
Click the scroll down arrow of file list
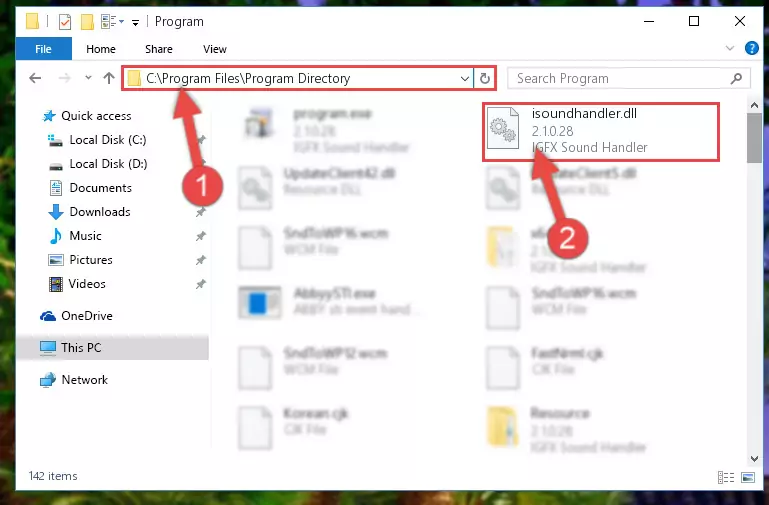point(754,458)
